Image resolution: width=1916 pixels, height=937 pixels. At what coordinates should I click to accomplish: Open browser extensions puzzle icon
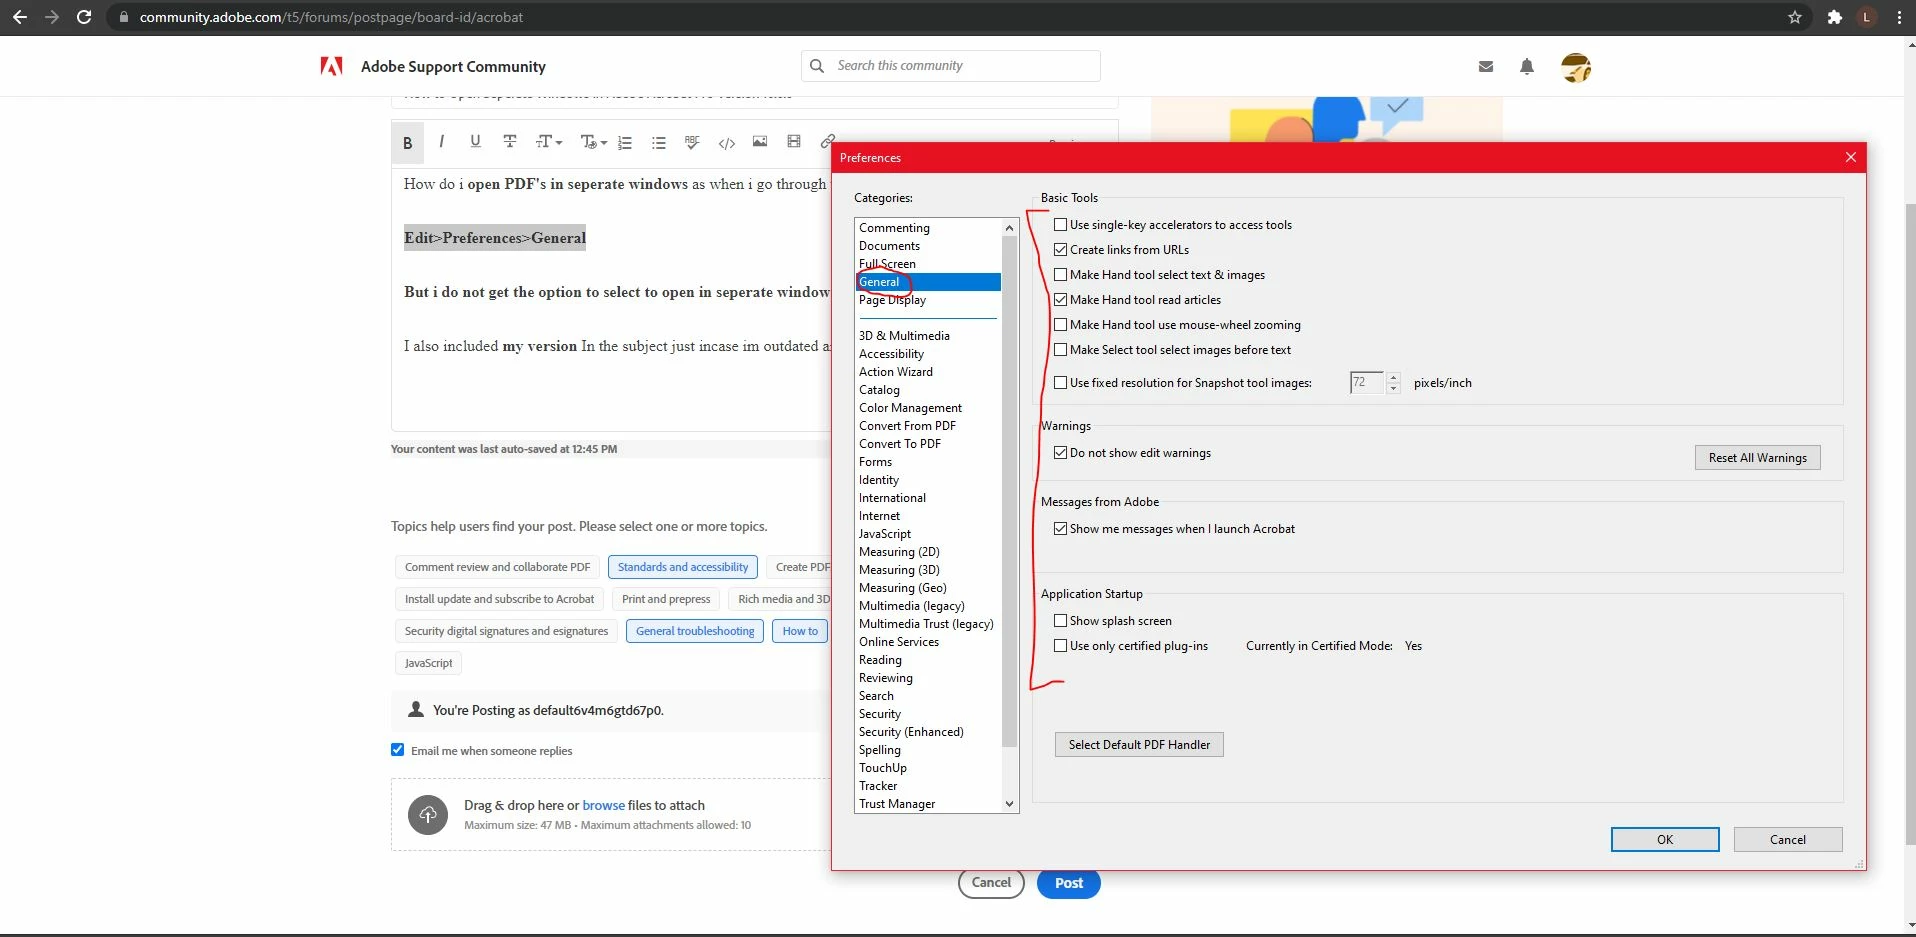point(1834,17)
